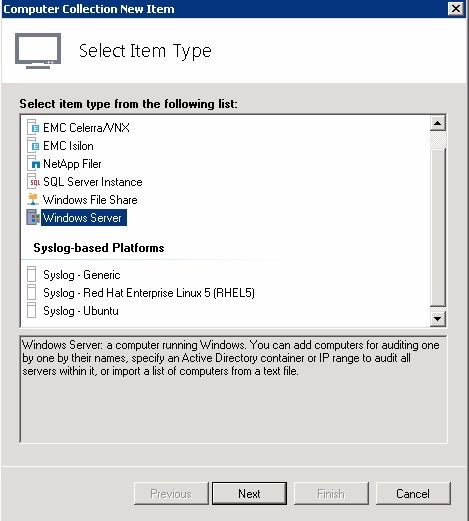
Task: Click the EMC Celerra/VNX item icon
Action: pyautogui.click(x=33, y=128)
